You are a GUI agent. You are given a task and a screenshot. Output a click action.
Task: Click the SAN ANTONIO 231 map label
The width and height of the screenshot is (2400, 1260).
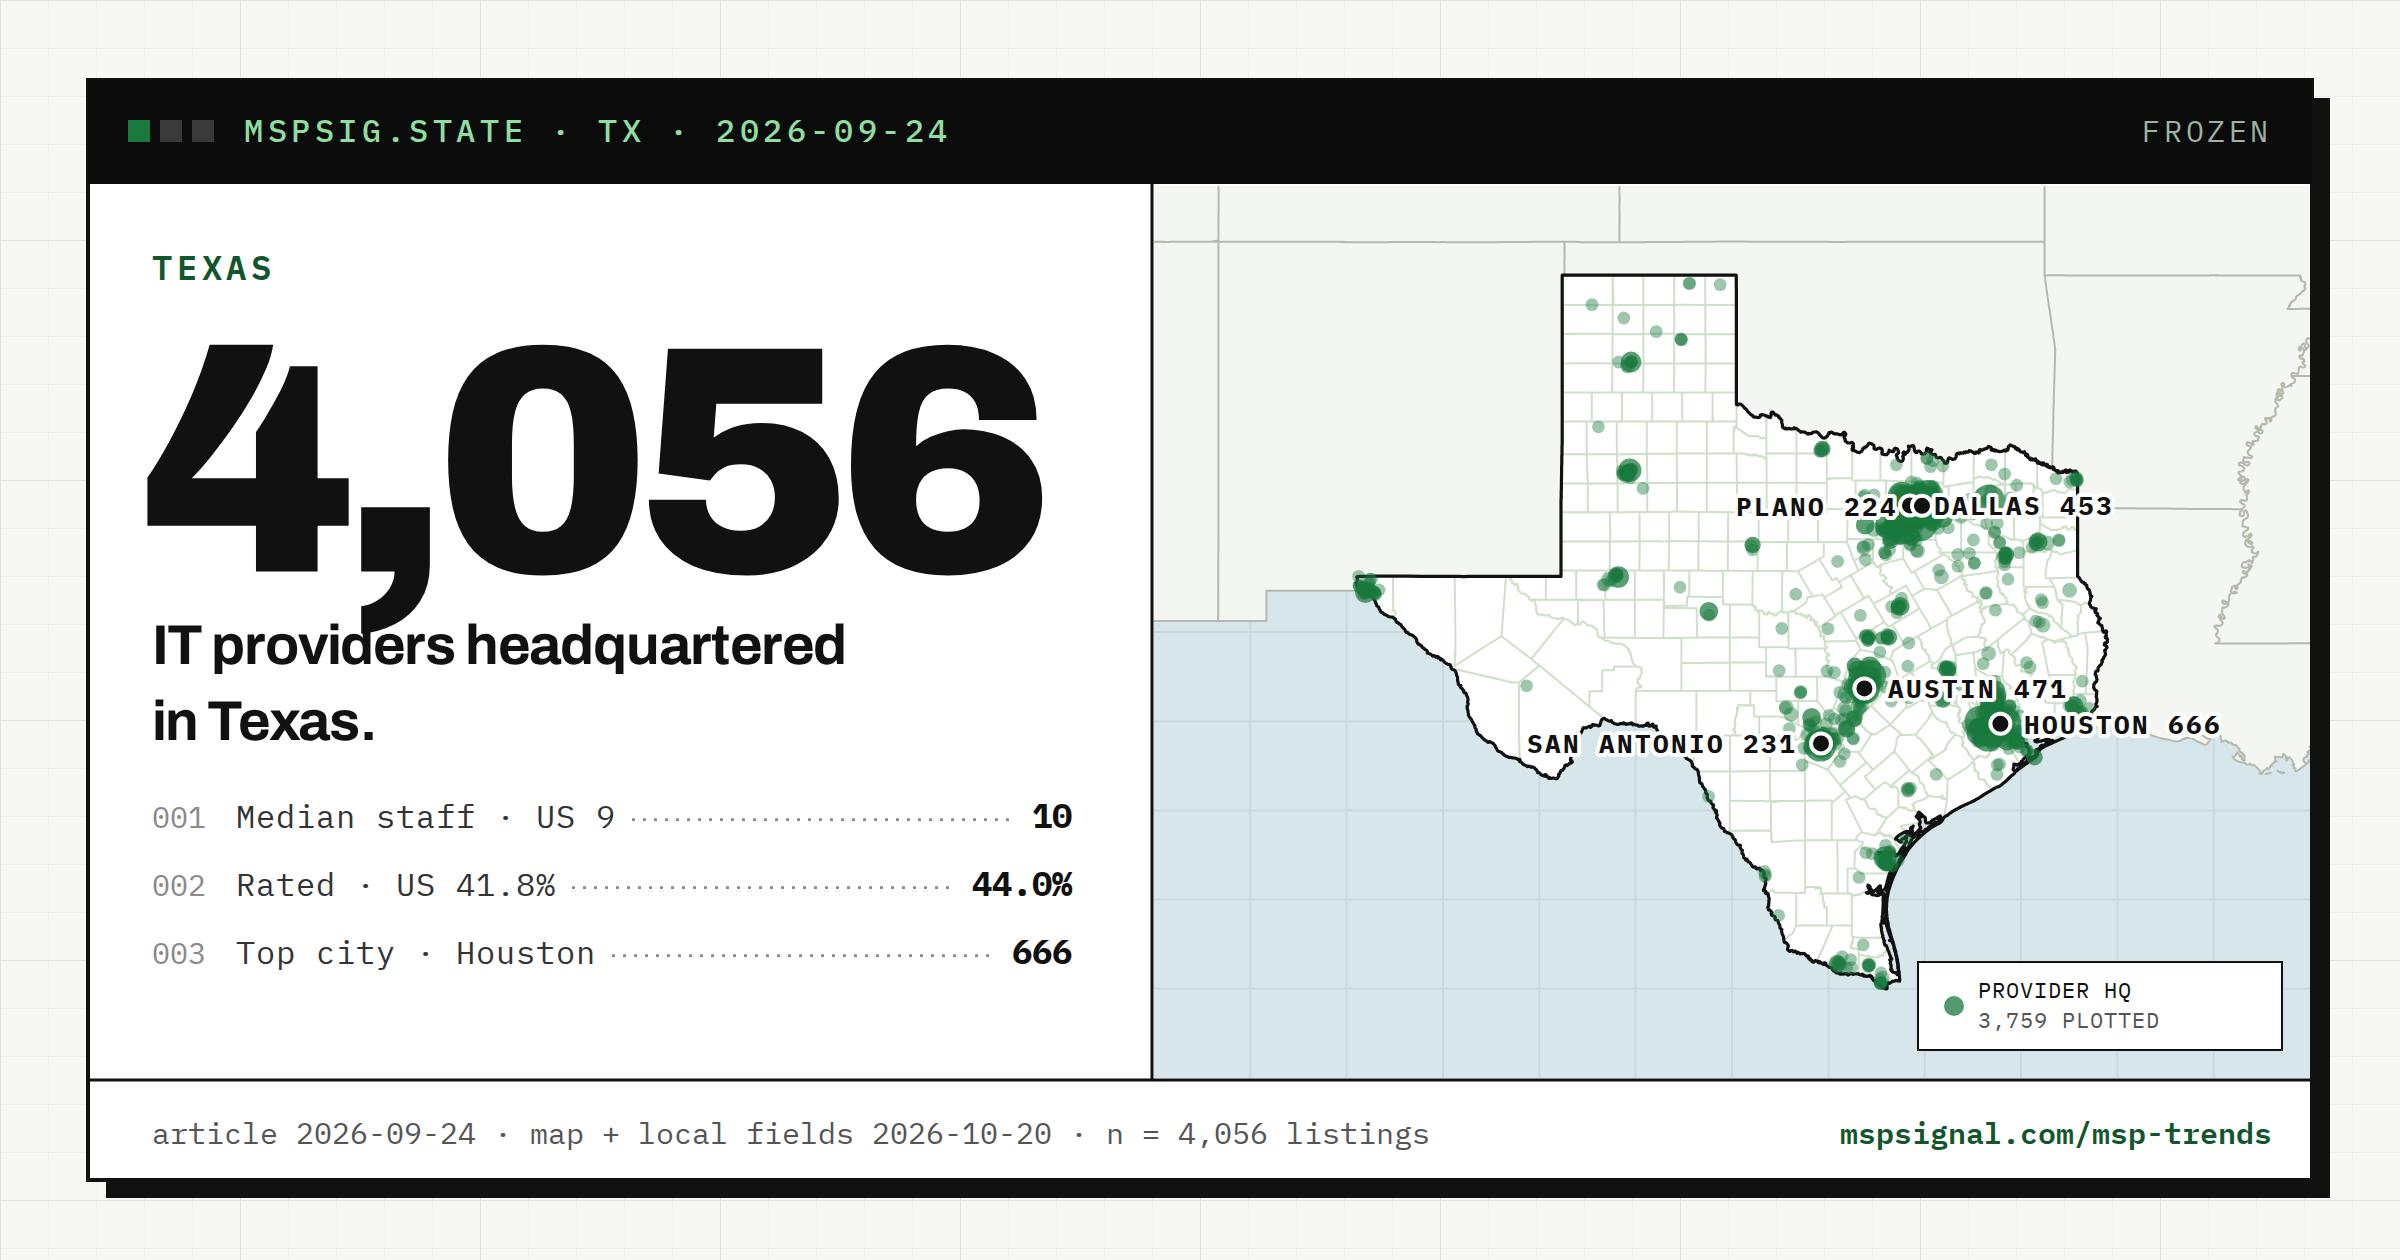click(1660, 744)
